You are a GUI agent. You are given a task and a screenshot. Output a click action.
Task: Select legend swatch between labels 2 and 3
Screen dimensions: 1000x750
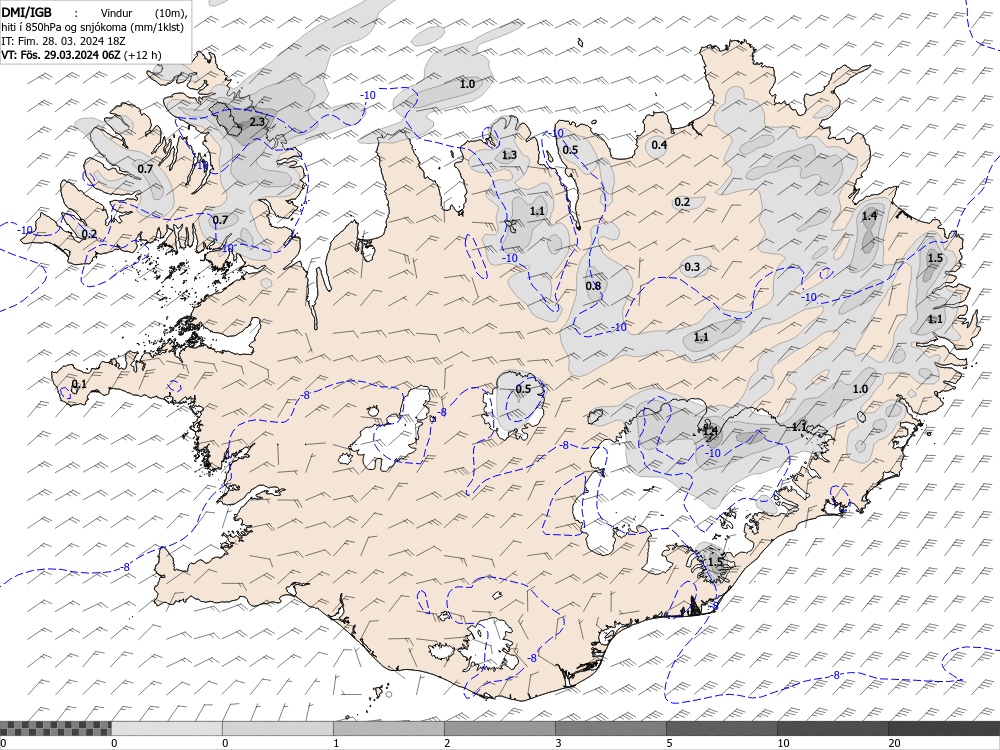(500, 728)
